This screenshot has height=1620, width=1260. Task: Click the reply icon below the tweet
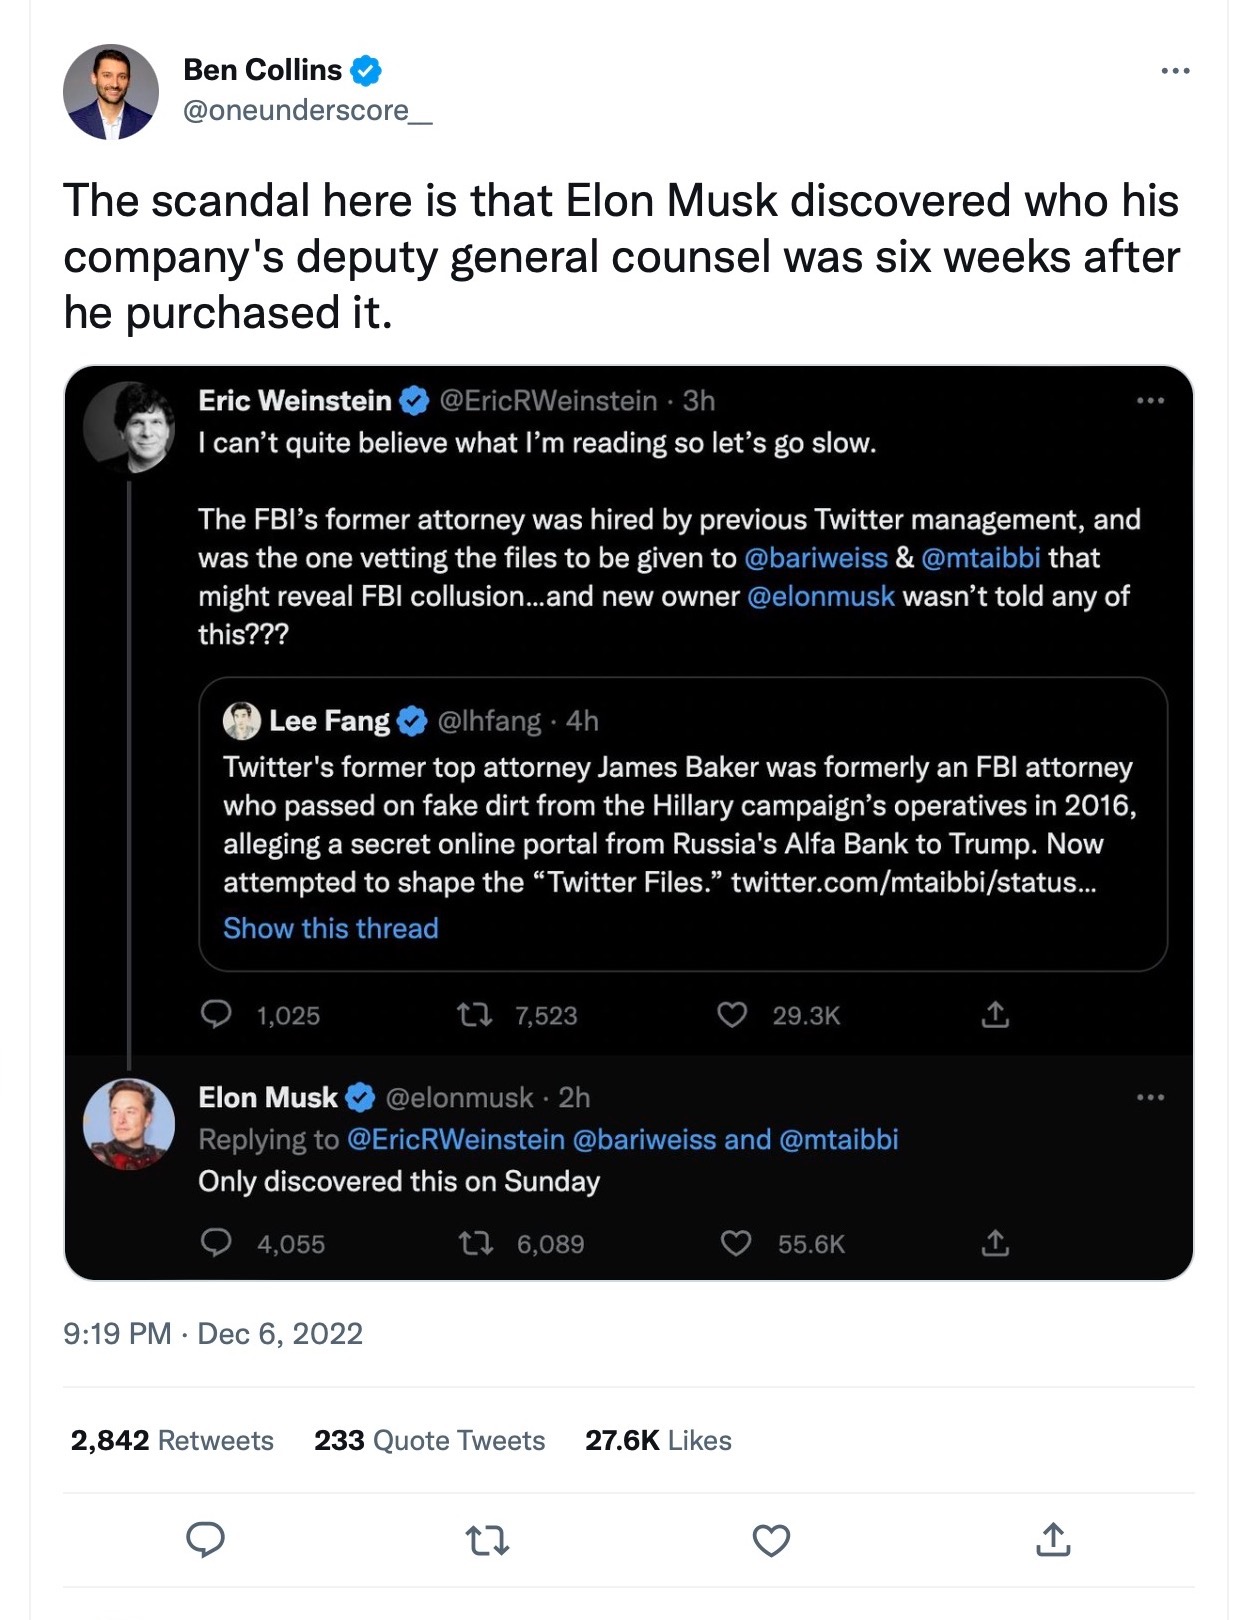(206, 1539)
